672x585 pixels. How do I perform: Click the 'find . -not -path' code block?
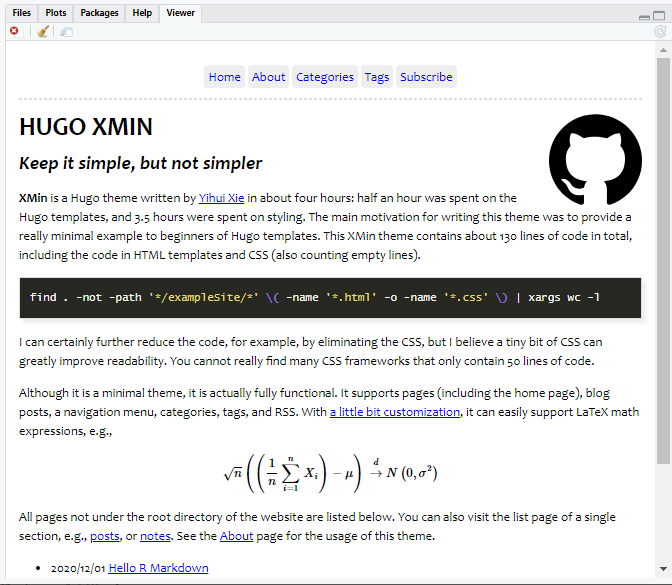point(330,298)
